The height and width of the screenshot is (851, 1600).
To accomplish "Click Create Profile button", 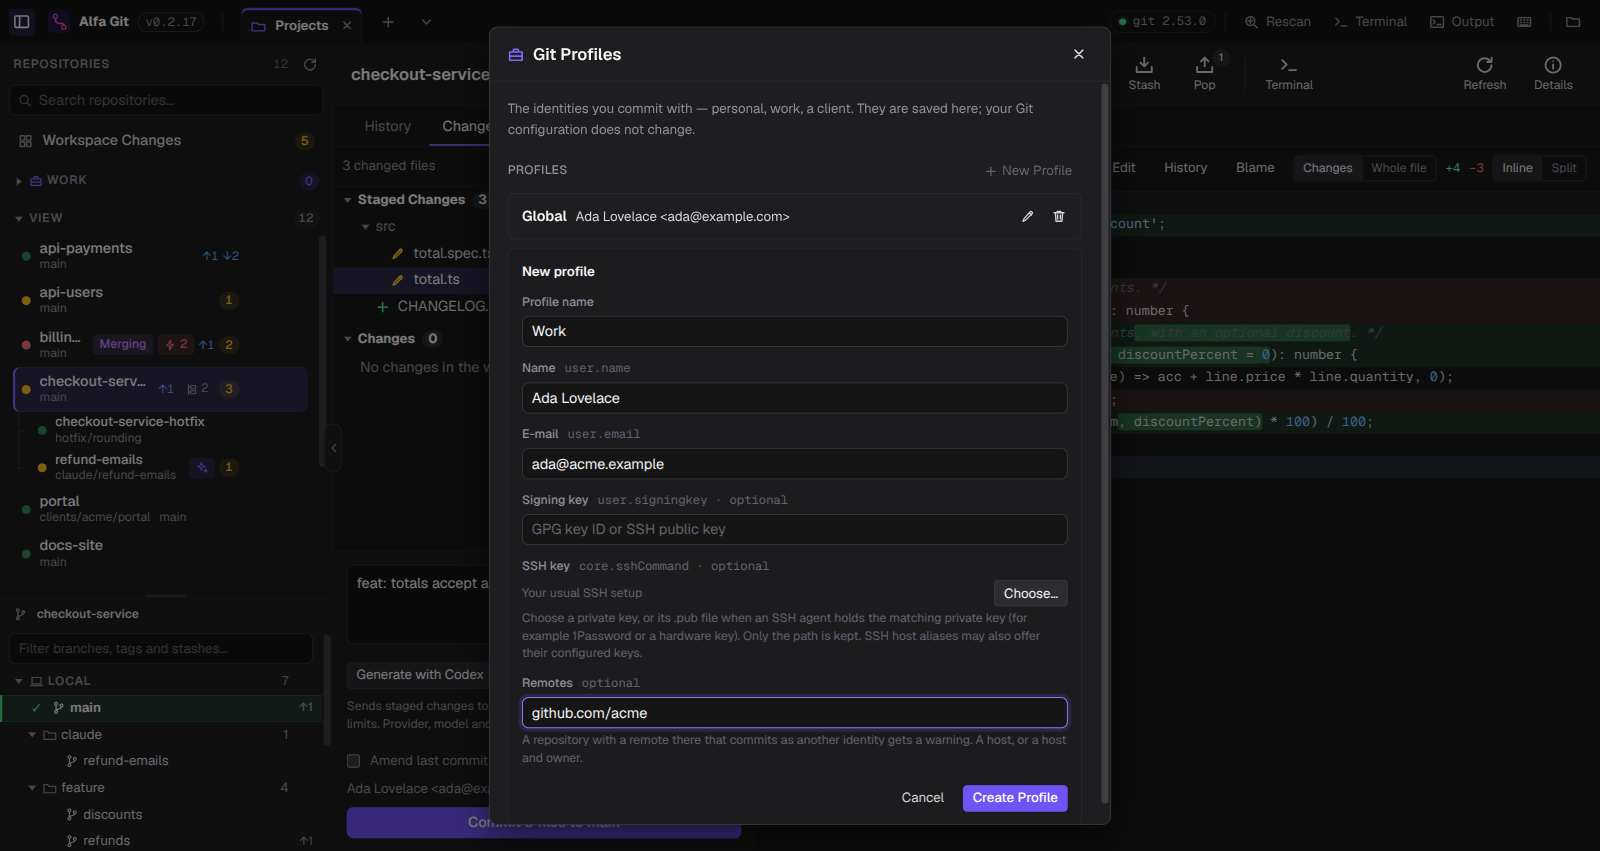I will (1015, 798).
